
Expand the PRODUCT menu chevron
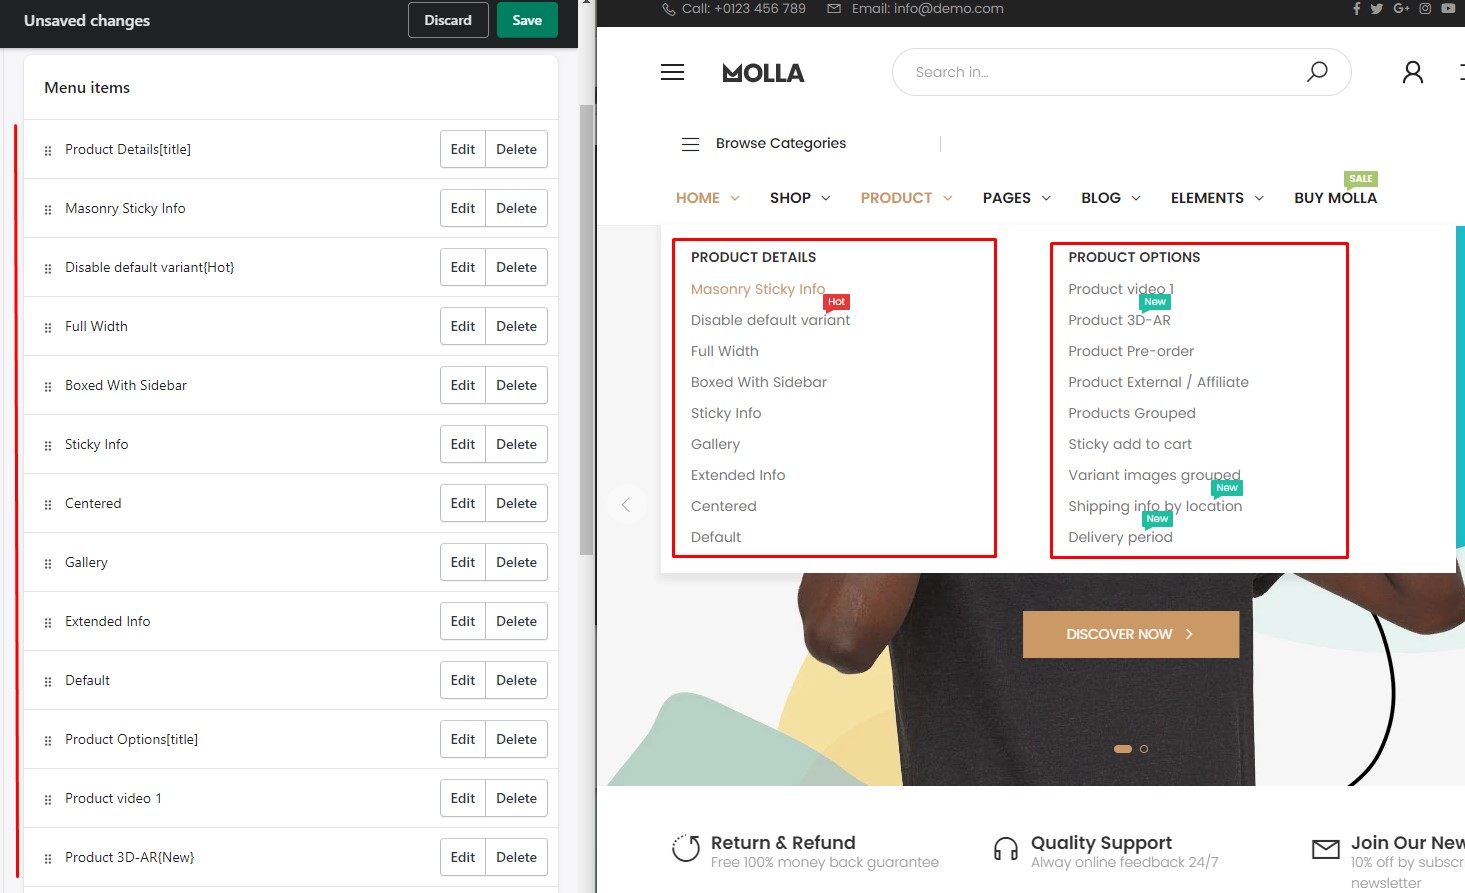point(948,198)
